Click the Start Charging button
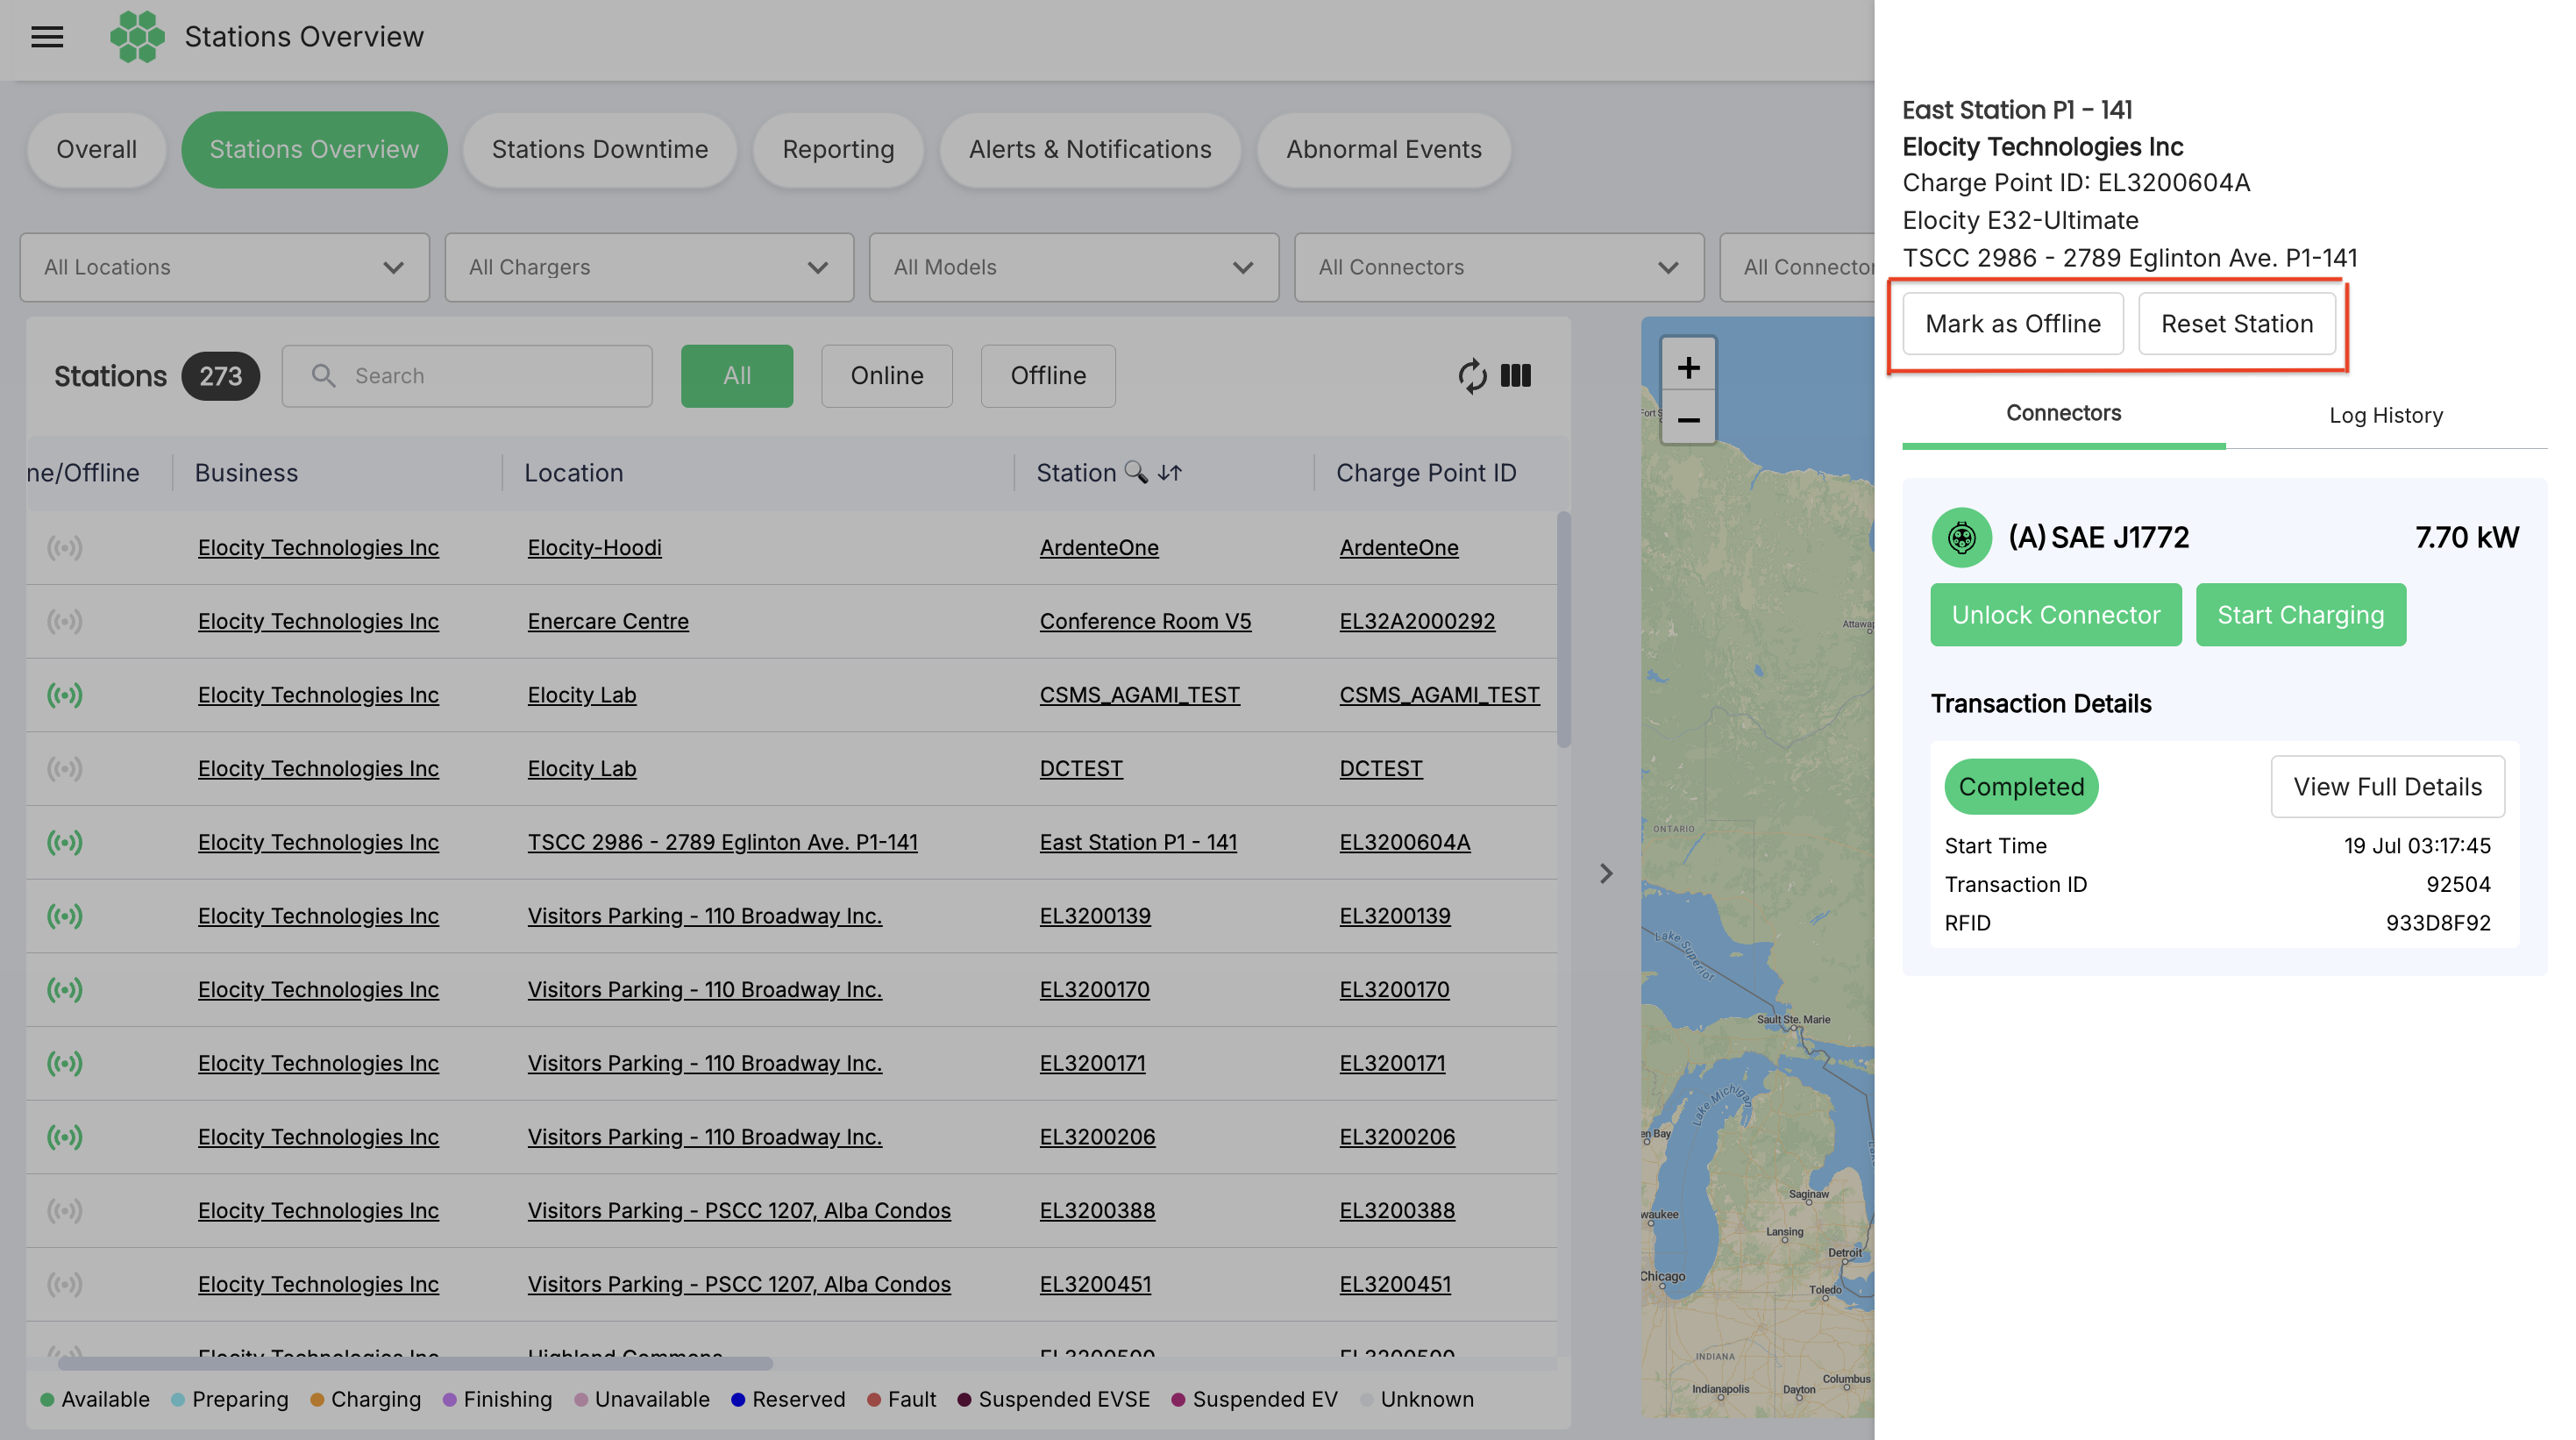Screen dimensions: 2576x1440 click(2301, 615)
